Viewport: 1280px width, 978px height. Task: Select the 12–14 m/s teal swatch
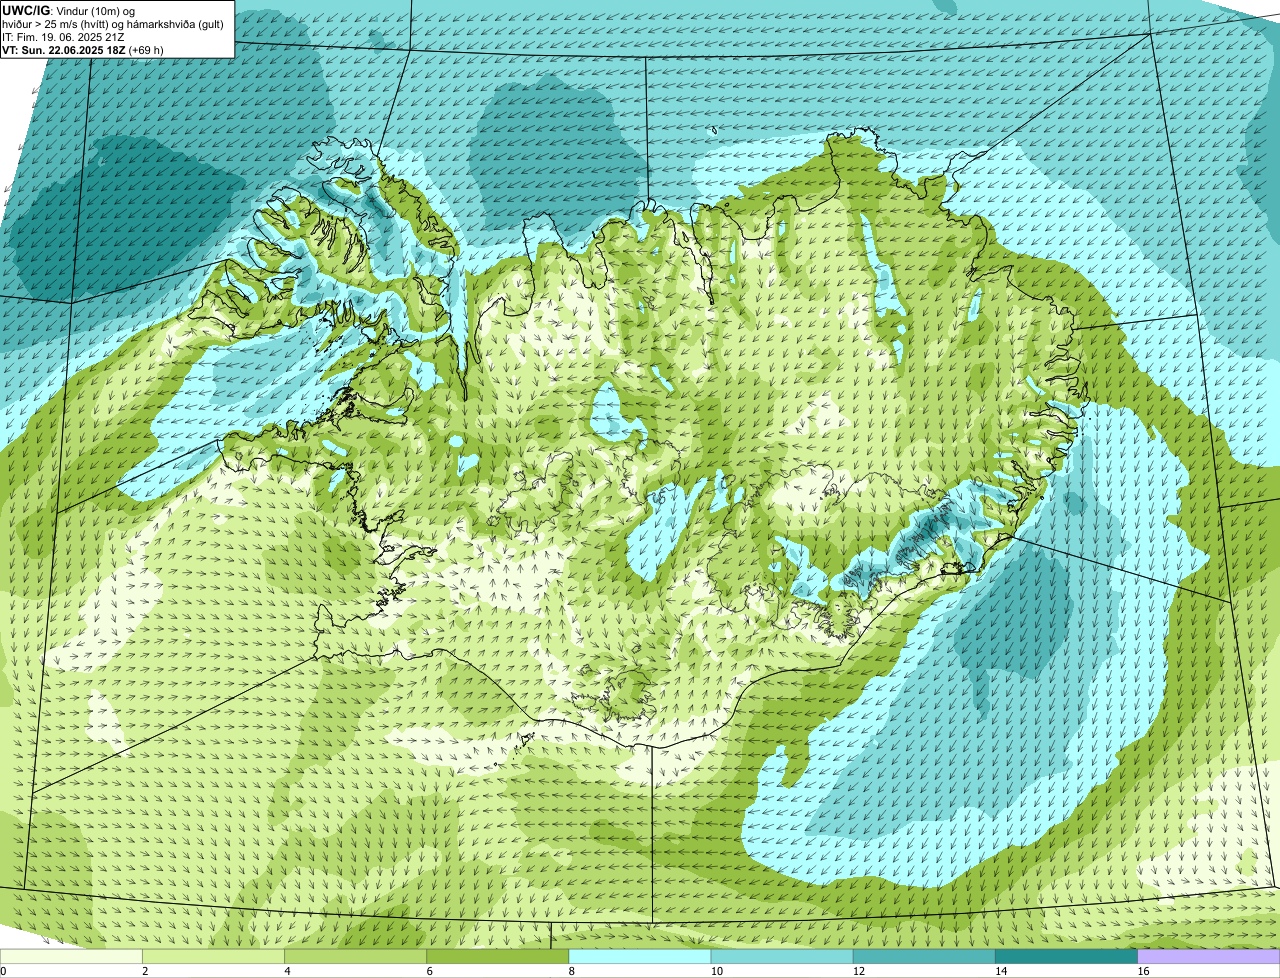point(924,956)
